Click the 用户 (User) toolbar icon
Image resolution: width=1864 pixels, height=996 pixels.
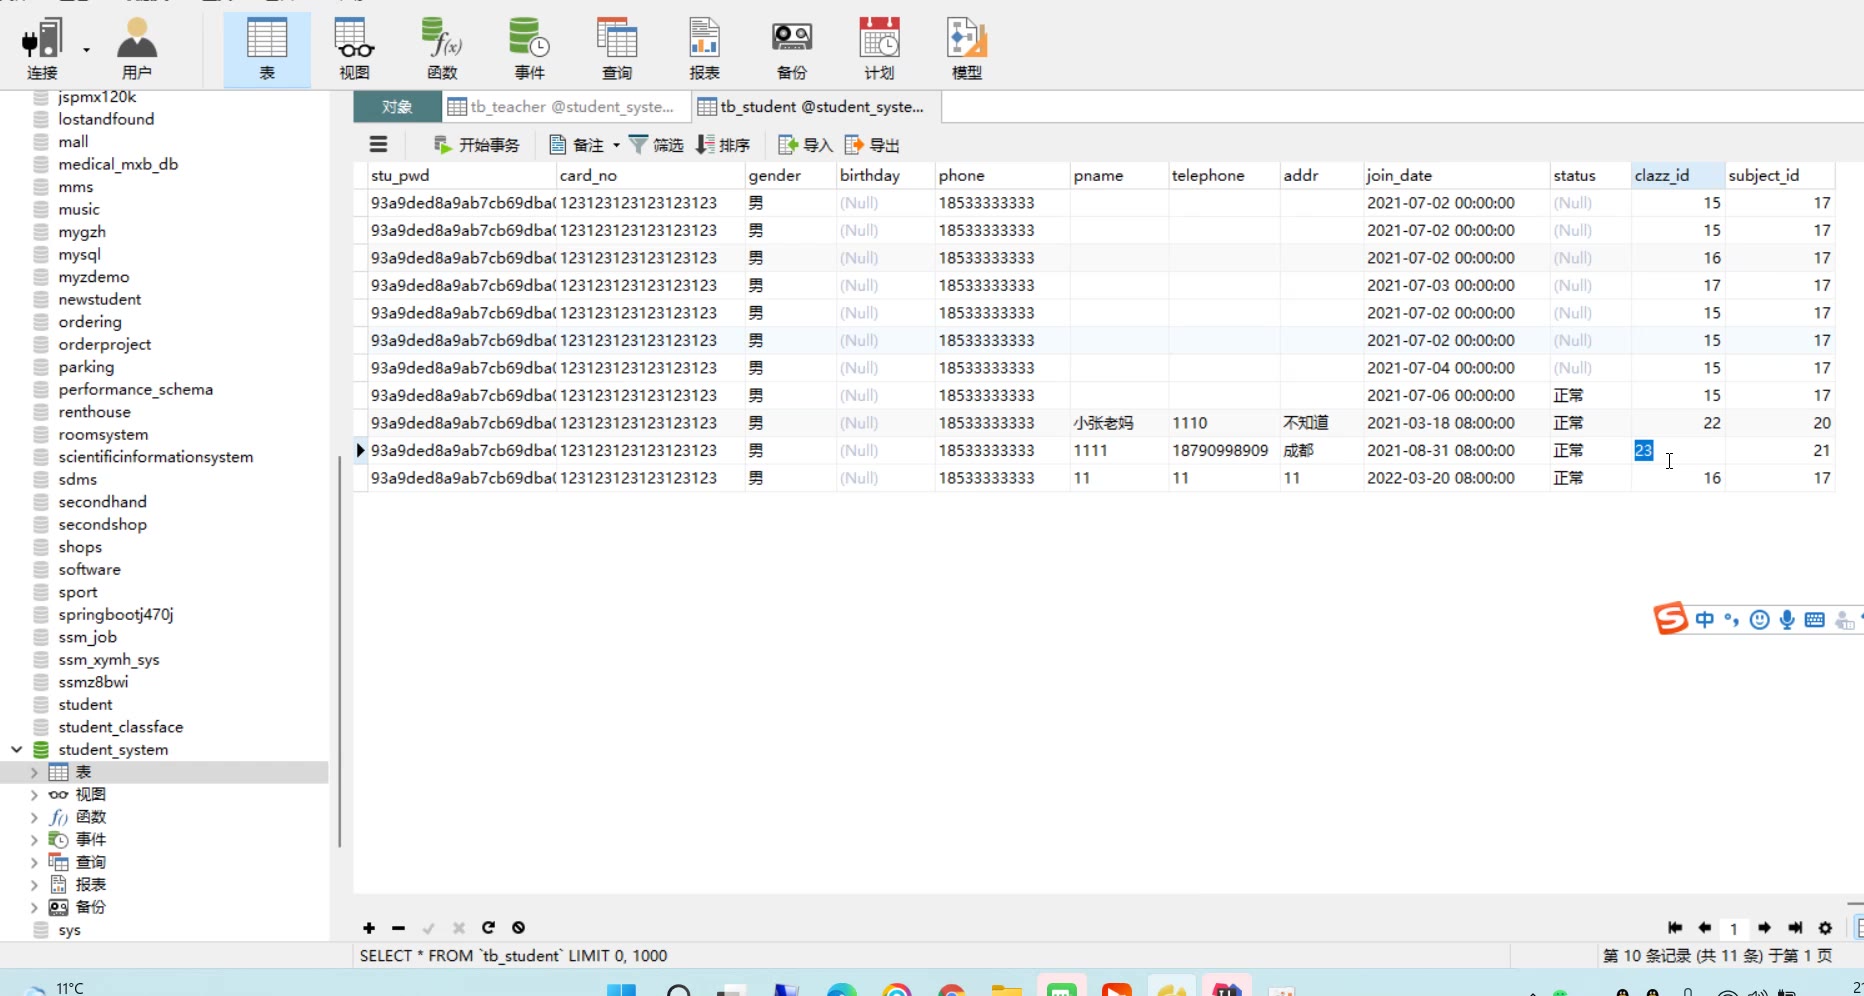137,48
